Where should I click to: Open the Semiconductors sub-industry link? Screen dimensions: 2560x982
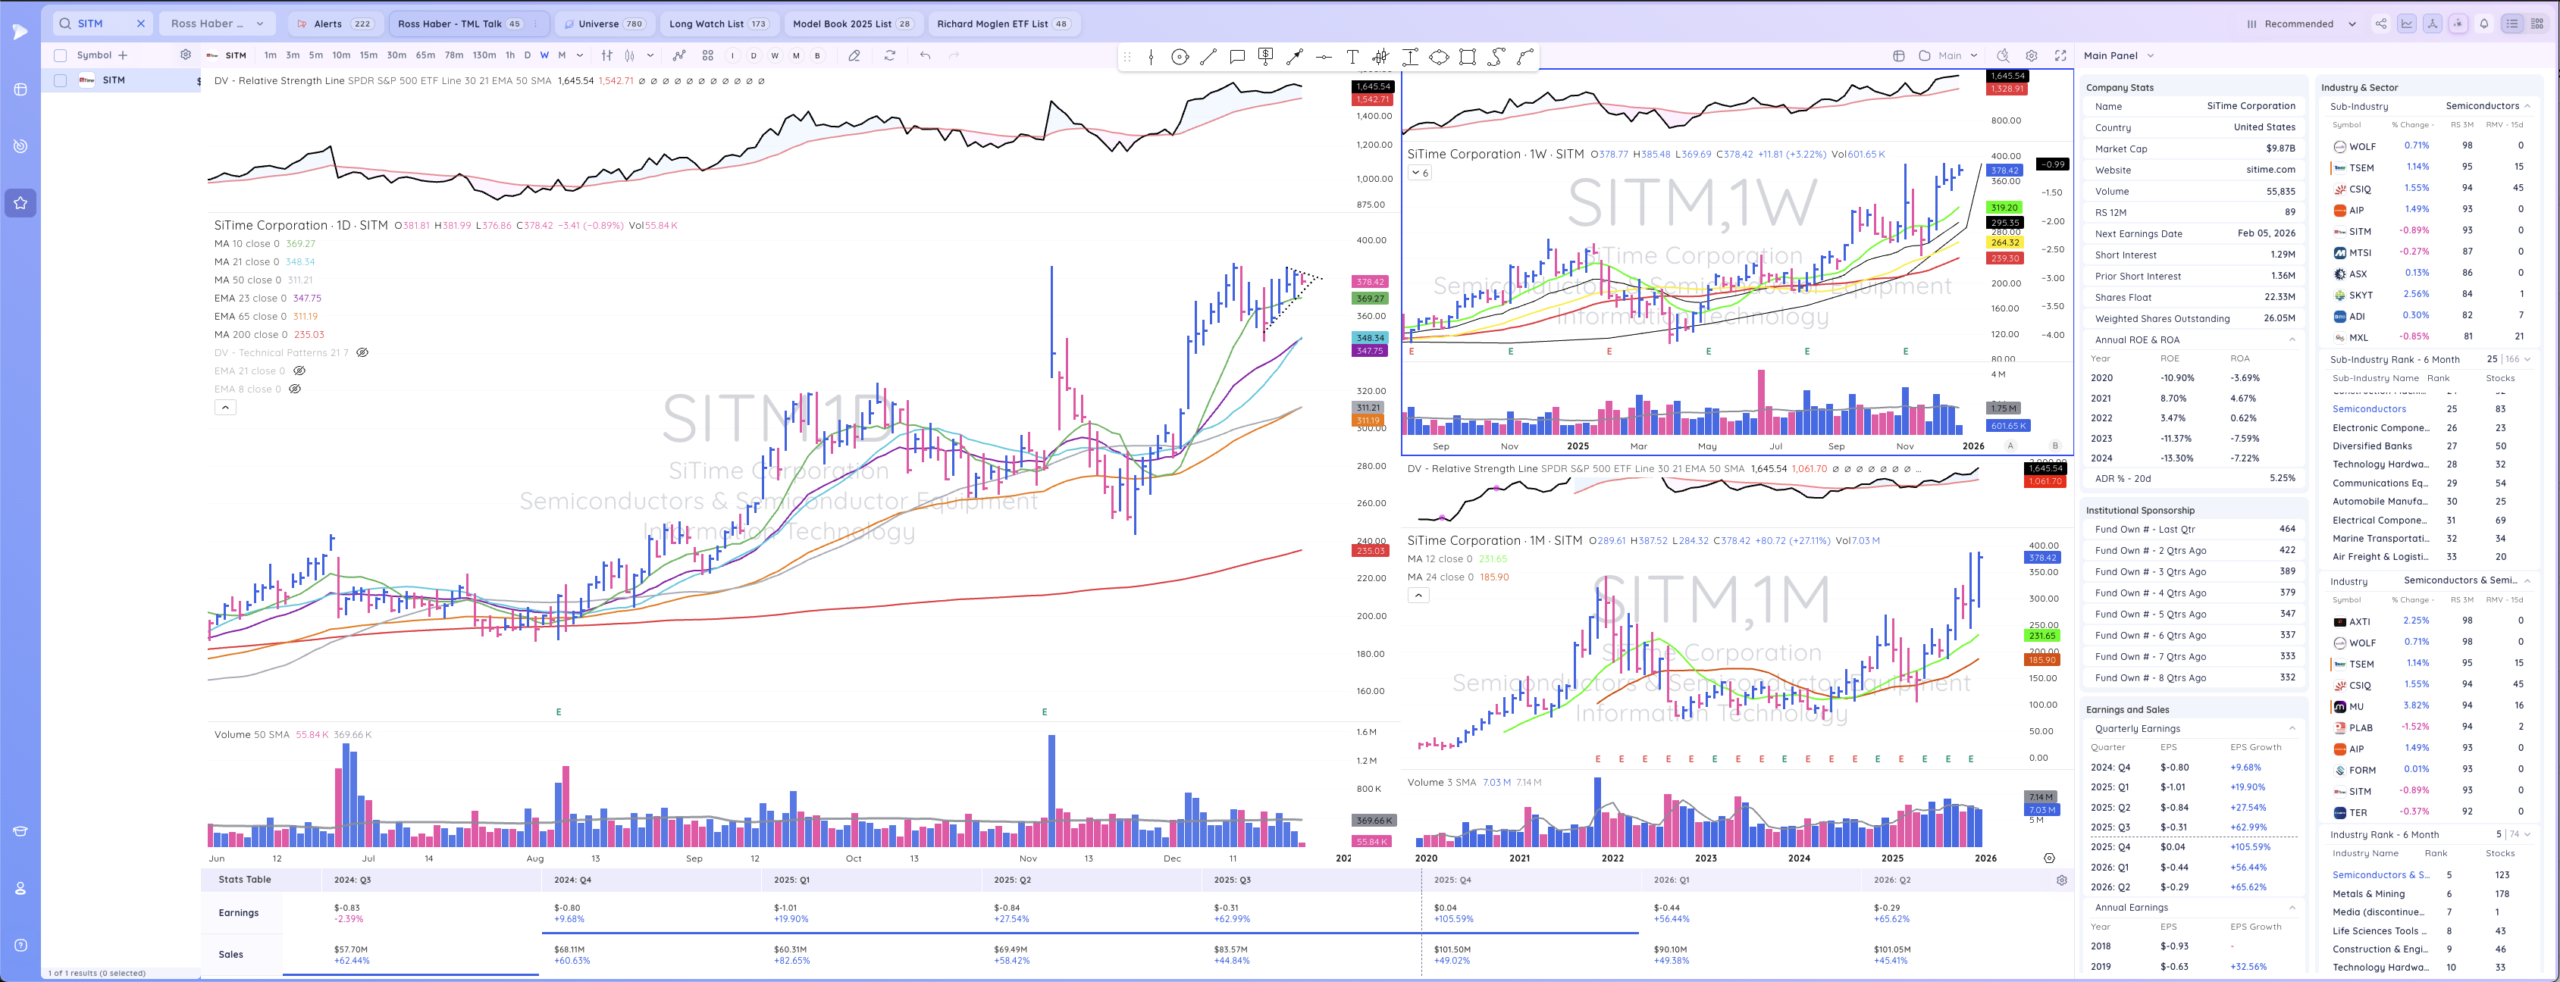[x=2369, y=409]
